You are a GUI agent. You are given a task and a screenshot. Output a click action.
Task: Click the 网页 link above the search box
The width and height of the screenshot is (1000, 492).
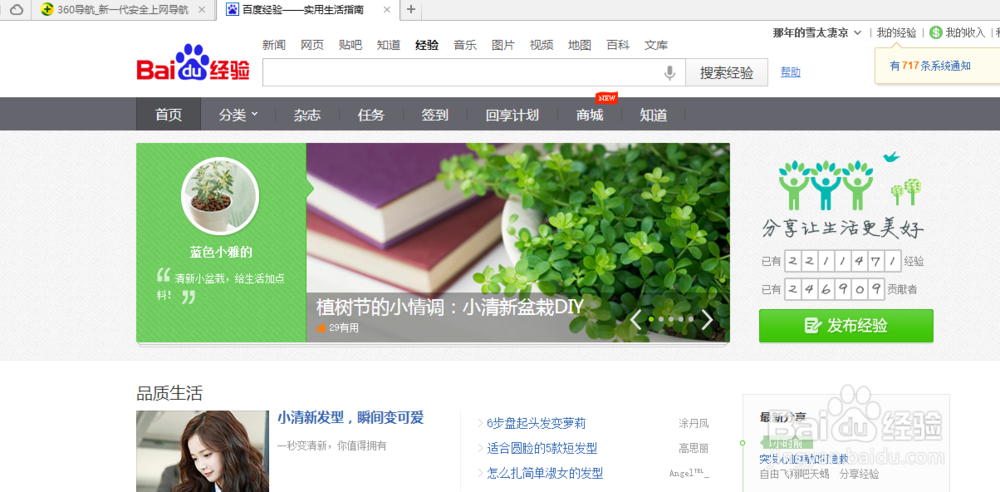pos(312,45)
